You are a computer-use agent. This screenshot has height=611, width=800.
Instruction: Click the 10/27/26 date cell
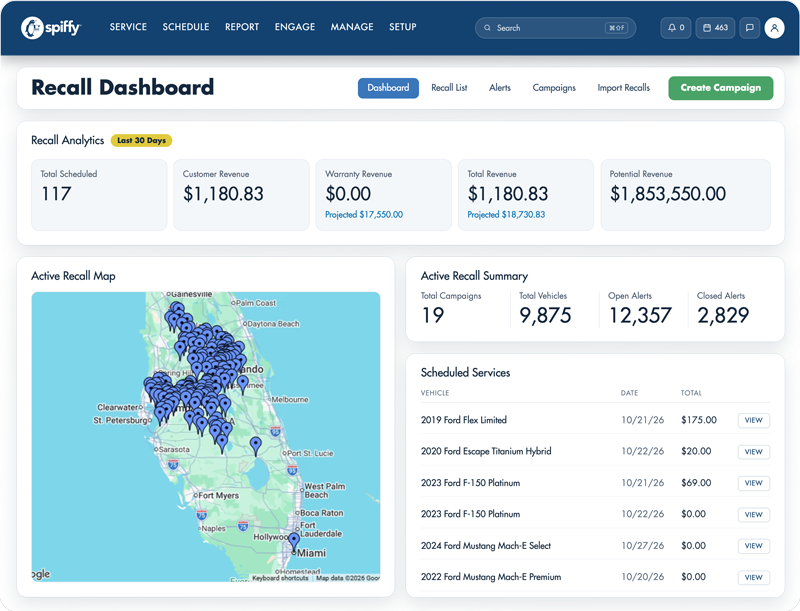click(642, 546)
